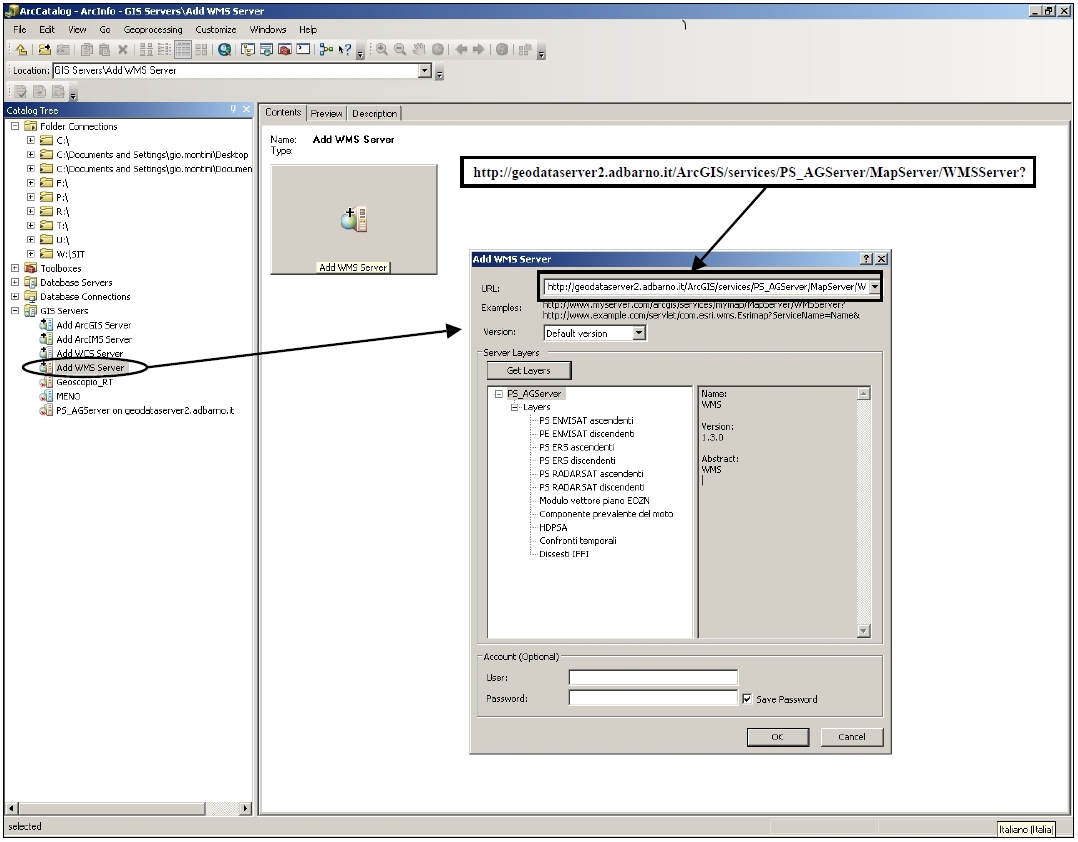Click the Up One Level toolbar icon
Image resolution: width=1078 pixels, height=842 pixels.
(21, 49)
